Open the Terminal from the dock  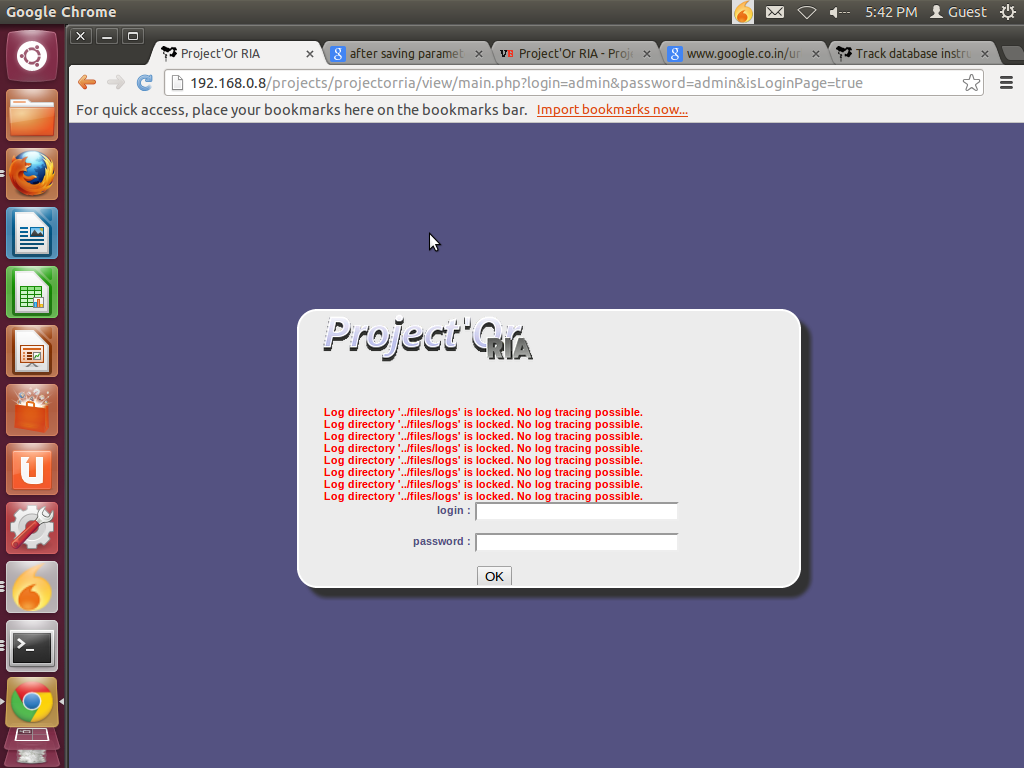(31, 645)
